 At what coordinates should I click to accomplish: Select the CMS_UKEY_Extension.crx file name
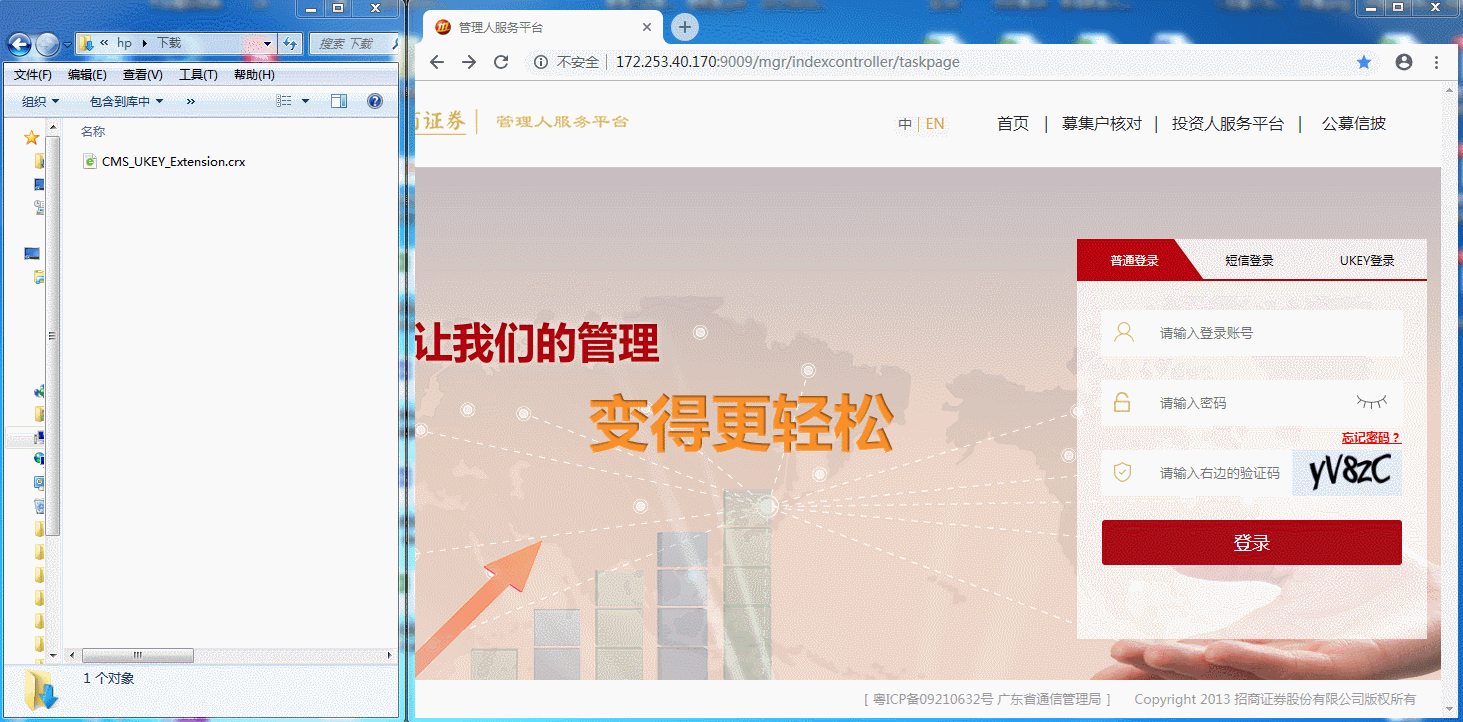coord(173,161)
